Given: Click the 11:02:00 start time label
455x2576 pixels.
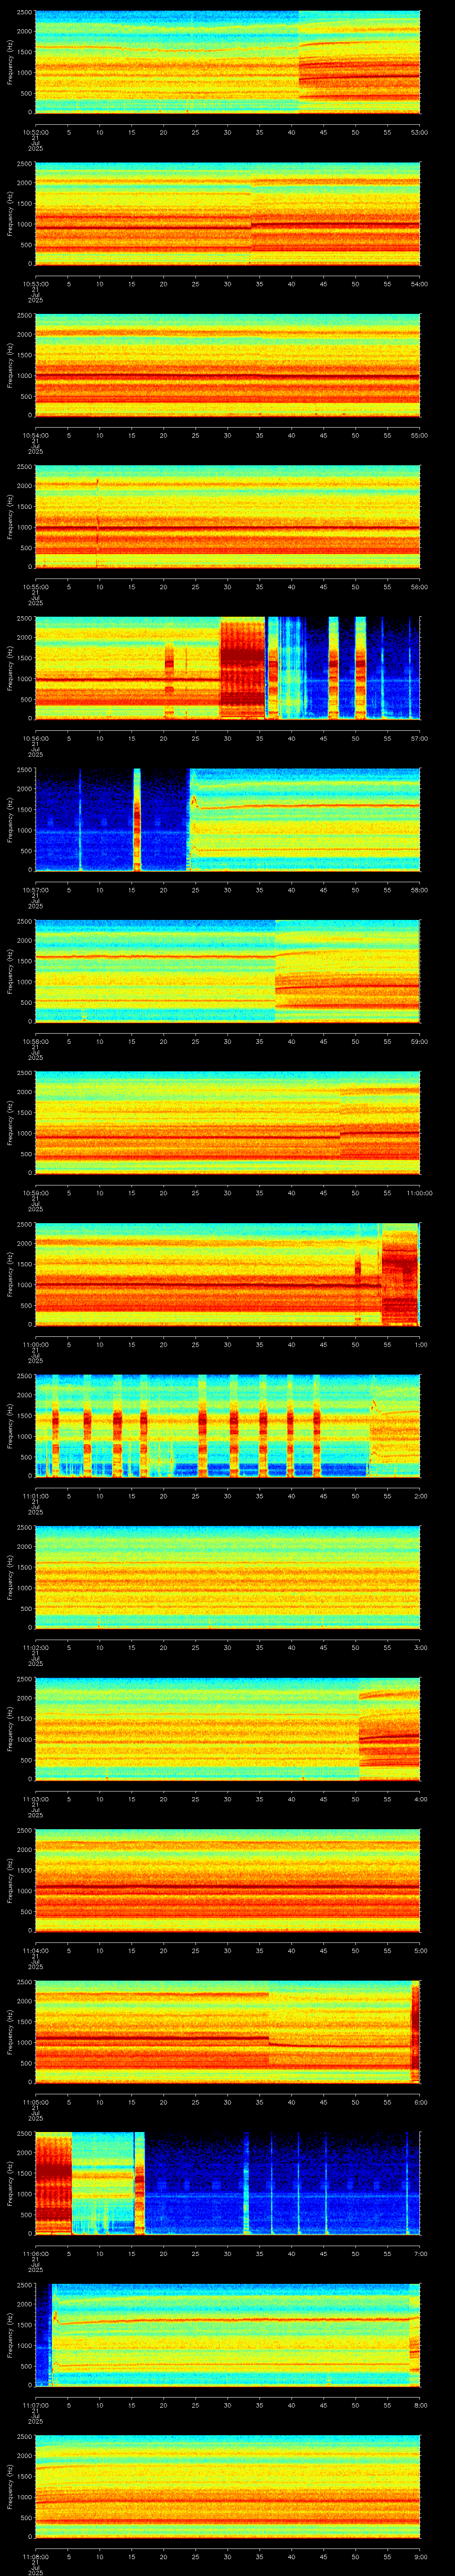Looking at the screenshot, I should pos(35,1647).
